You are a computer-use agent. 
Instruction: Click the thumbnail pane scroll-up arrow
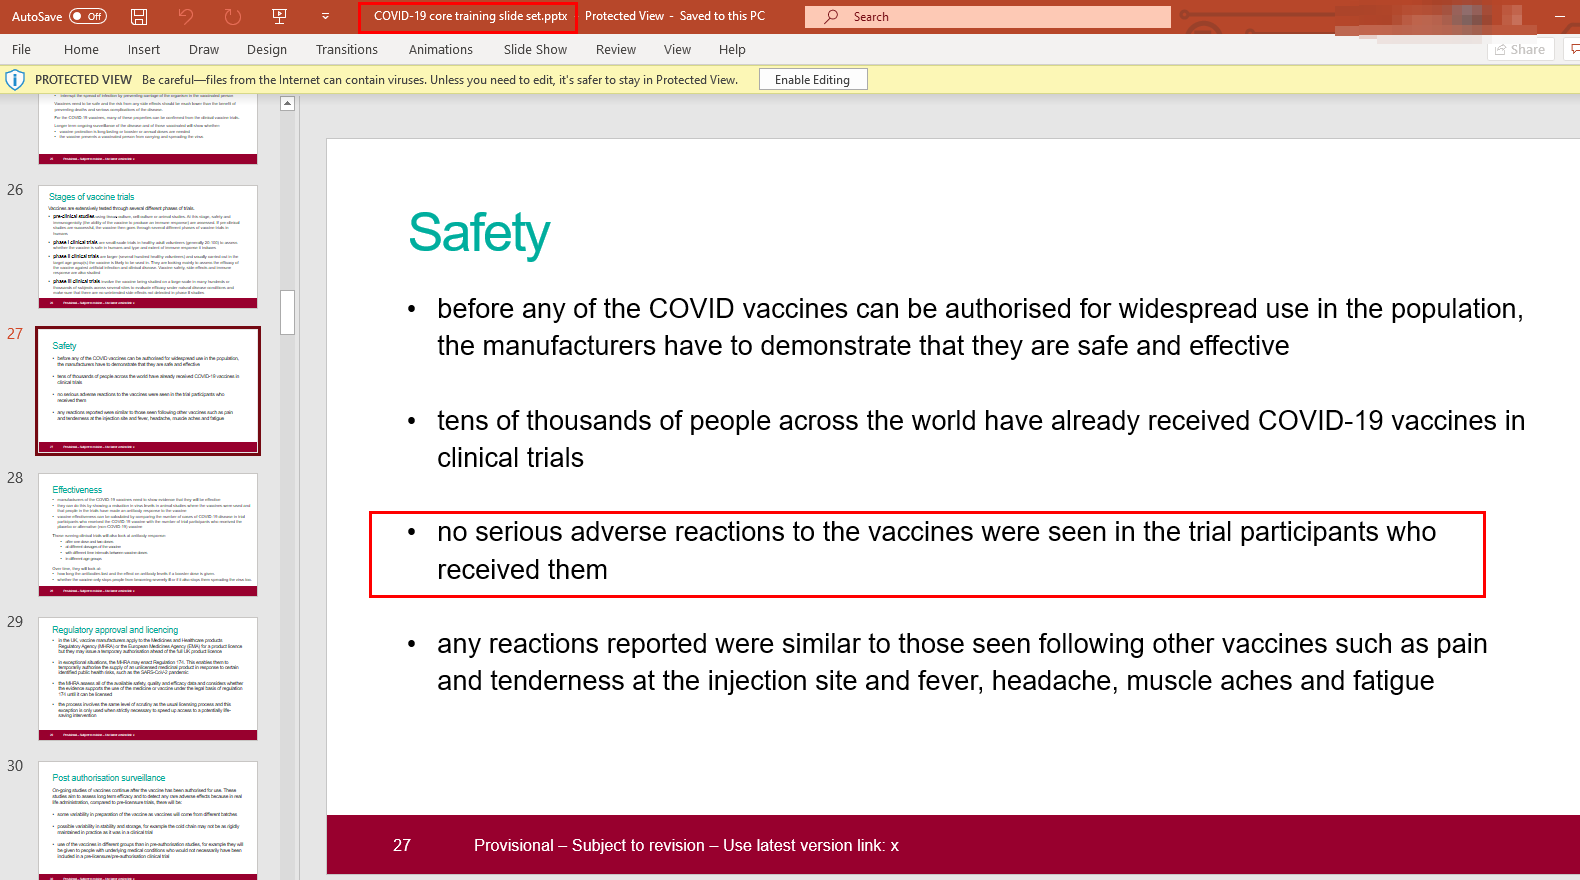288,103
